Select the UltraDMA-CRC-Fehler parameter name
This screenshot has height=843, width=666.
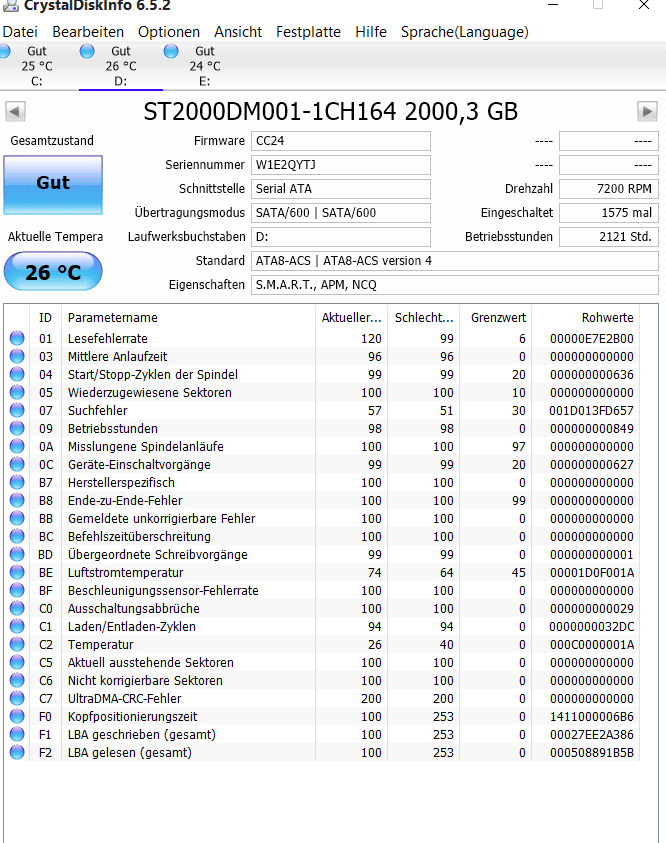pos(125,699)
